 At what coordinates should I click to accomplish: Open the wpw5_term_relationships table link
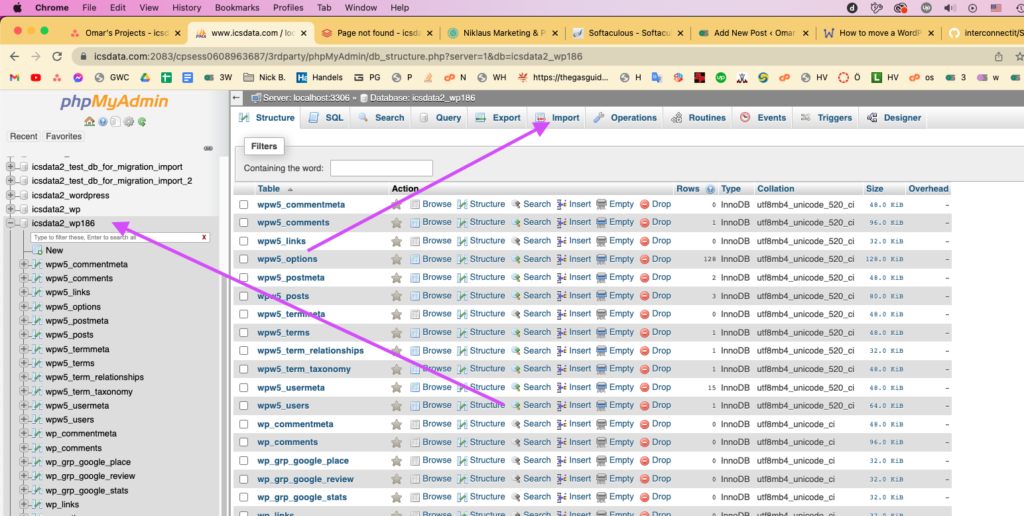pyautogui.click(x=310, y=351)
